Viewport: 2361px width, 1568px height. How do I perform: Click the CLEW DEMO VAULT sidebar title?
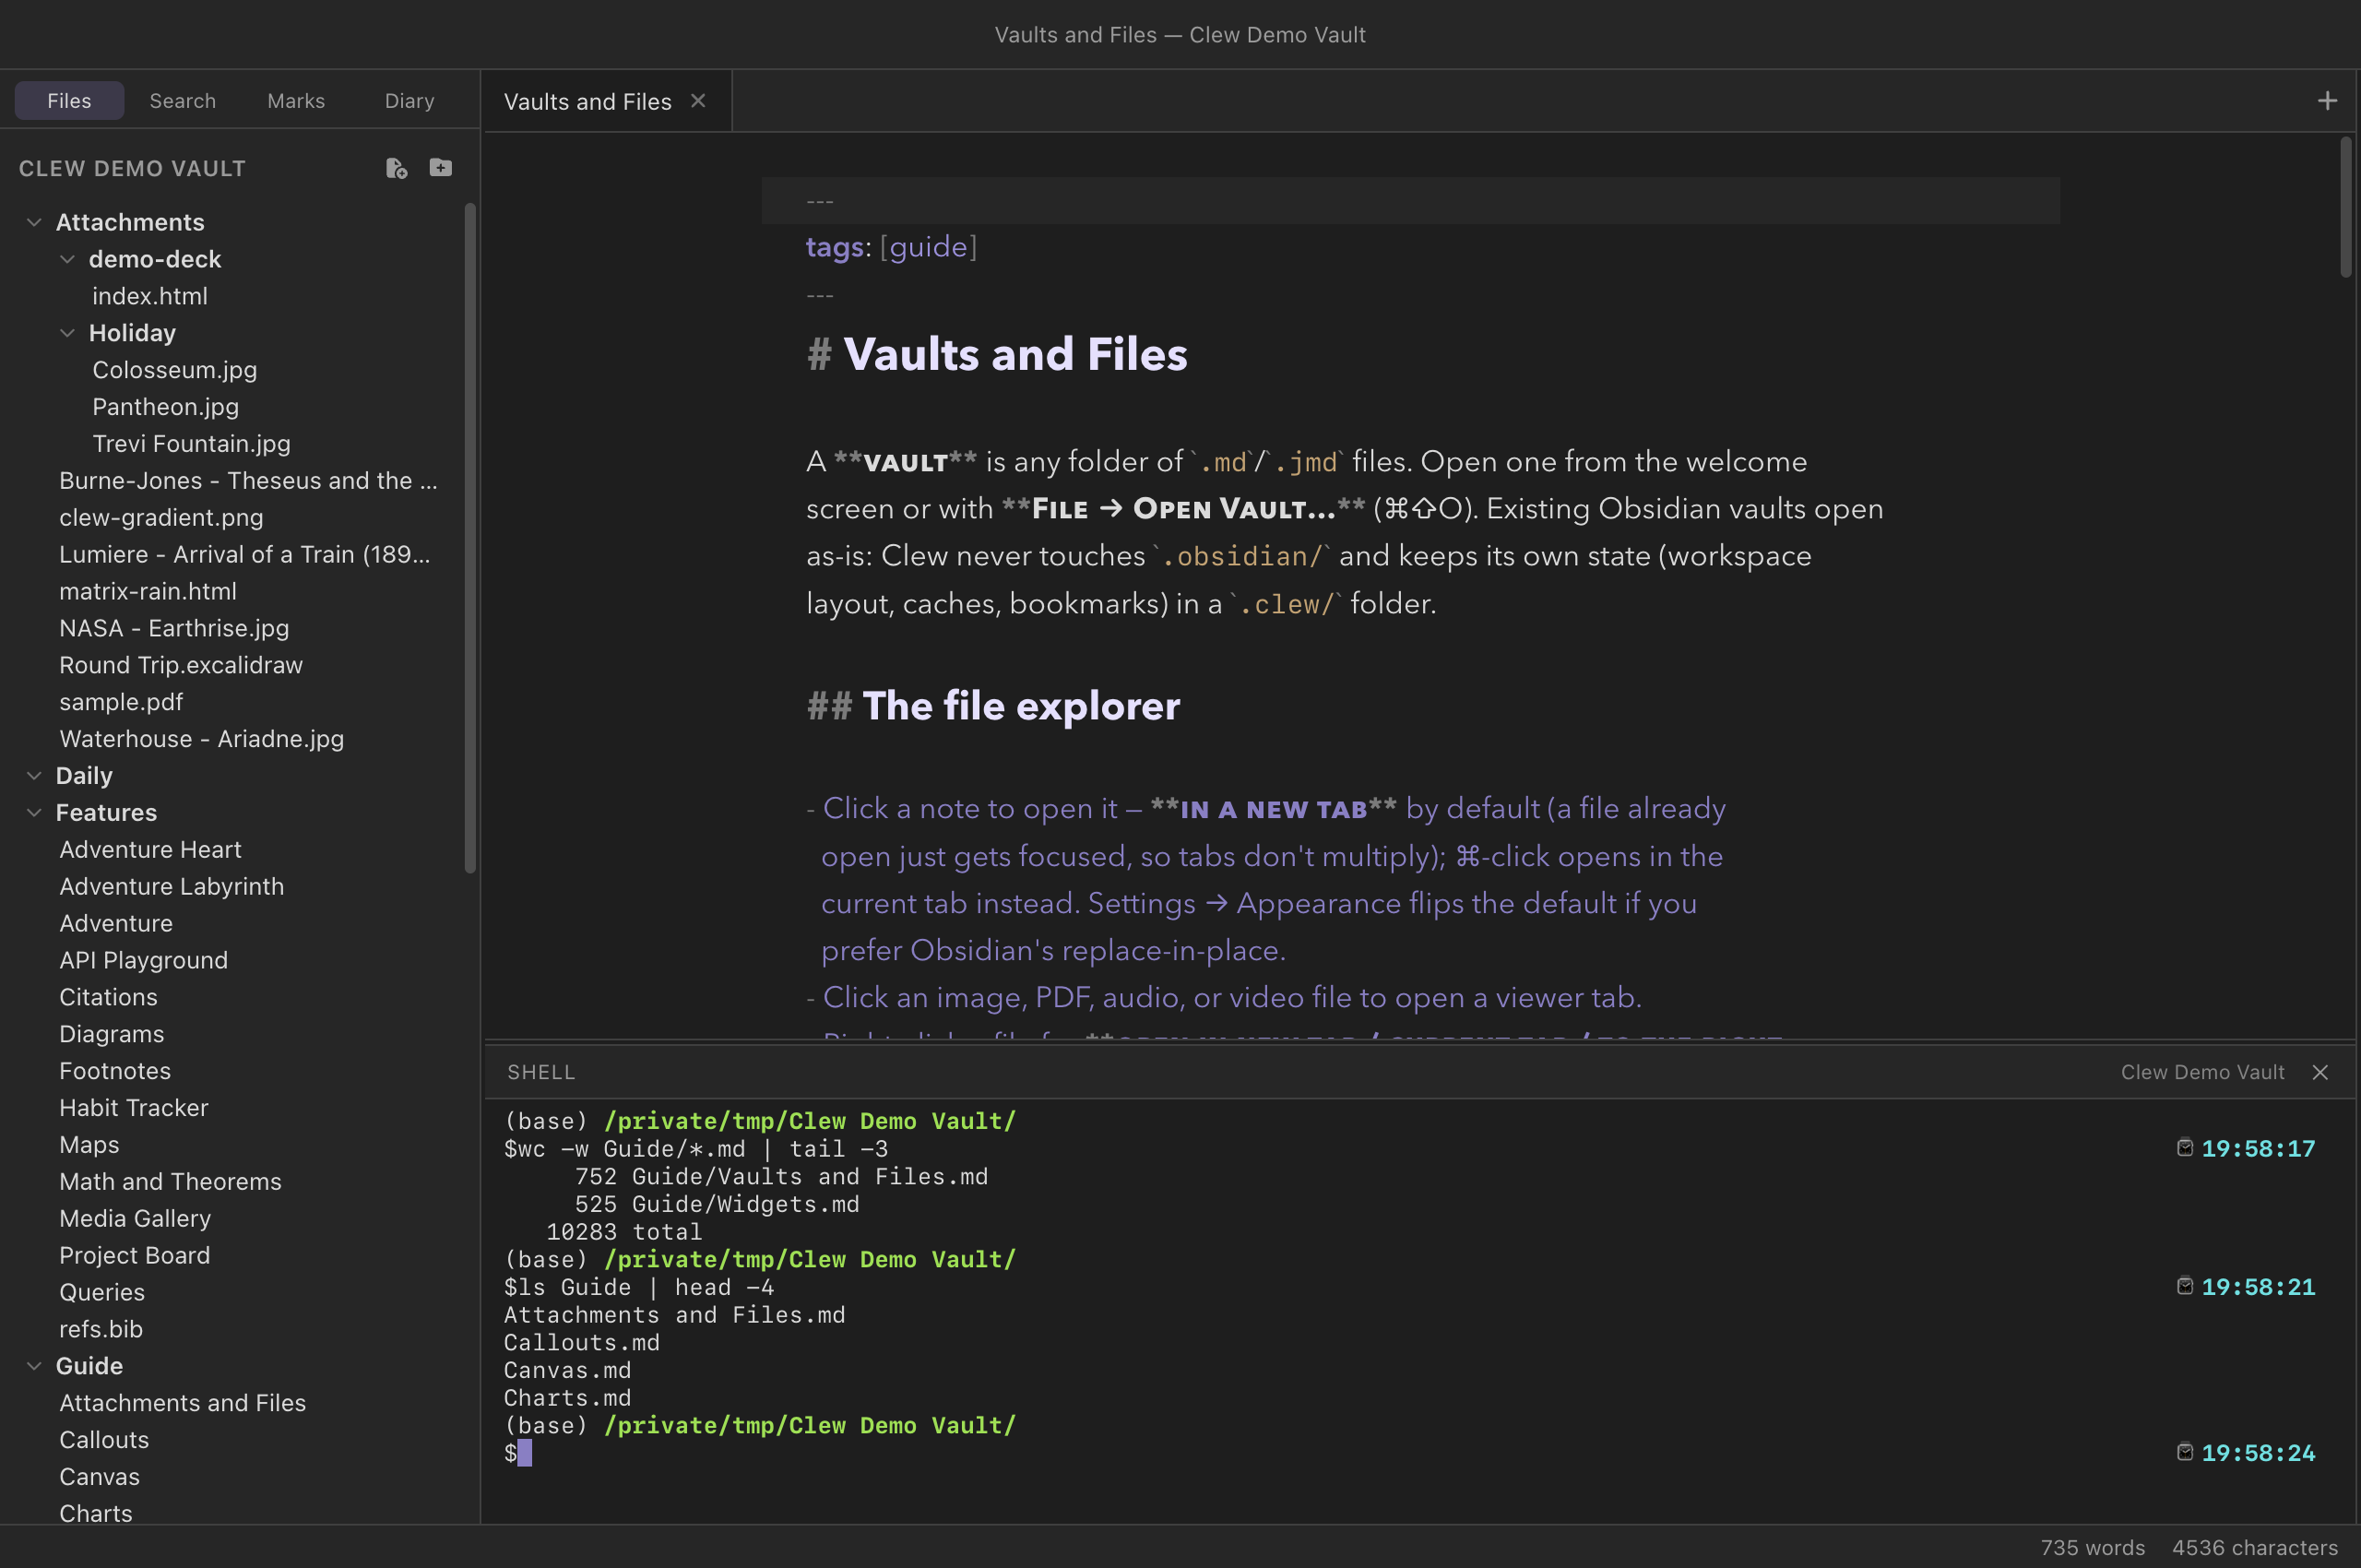point(132,169)
